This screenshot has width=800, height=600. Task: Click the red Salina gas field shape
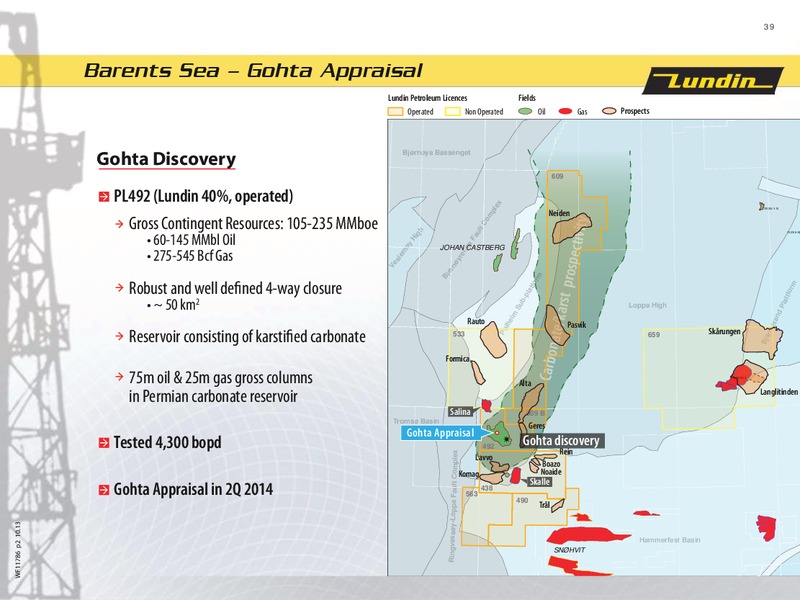point(487,406)
